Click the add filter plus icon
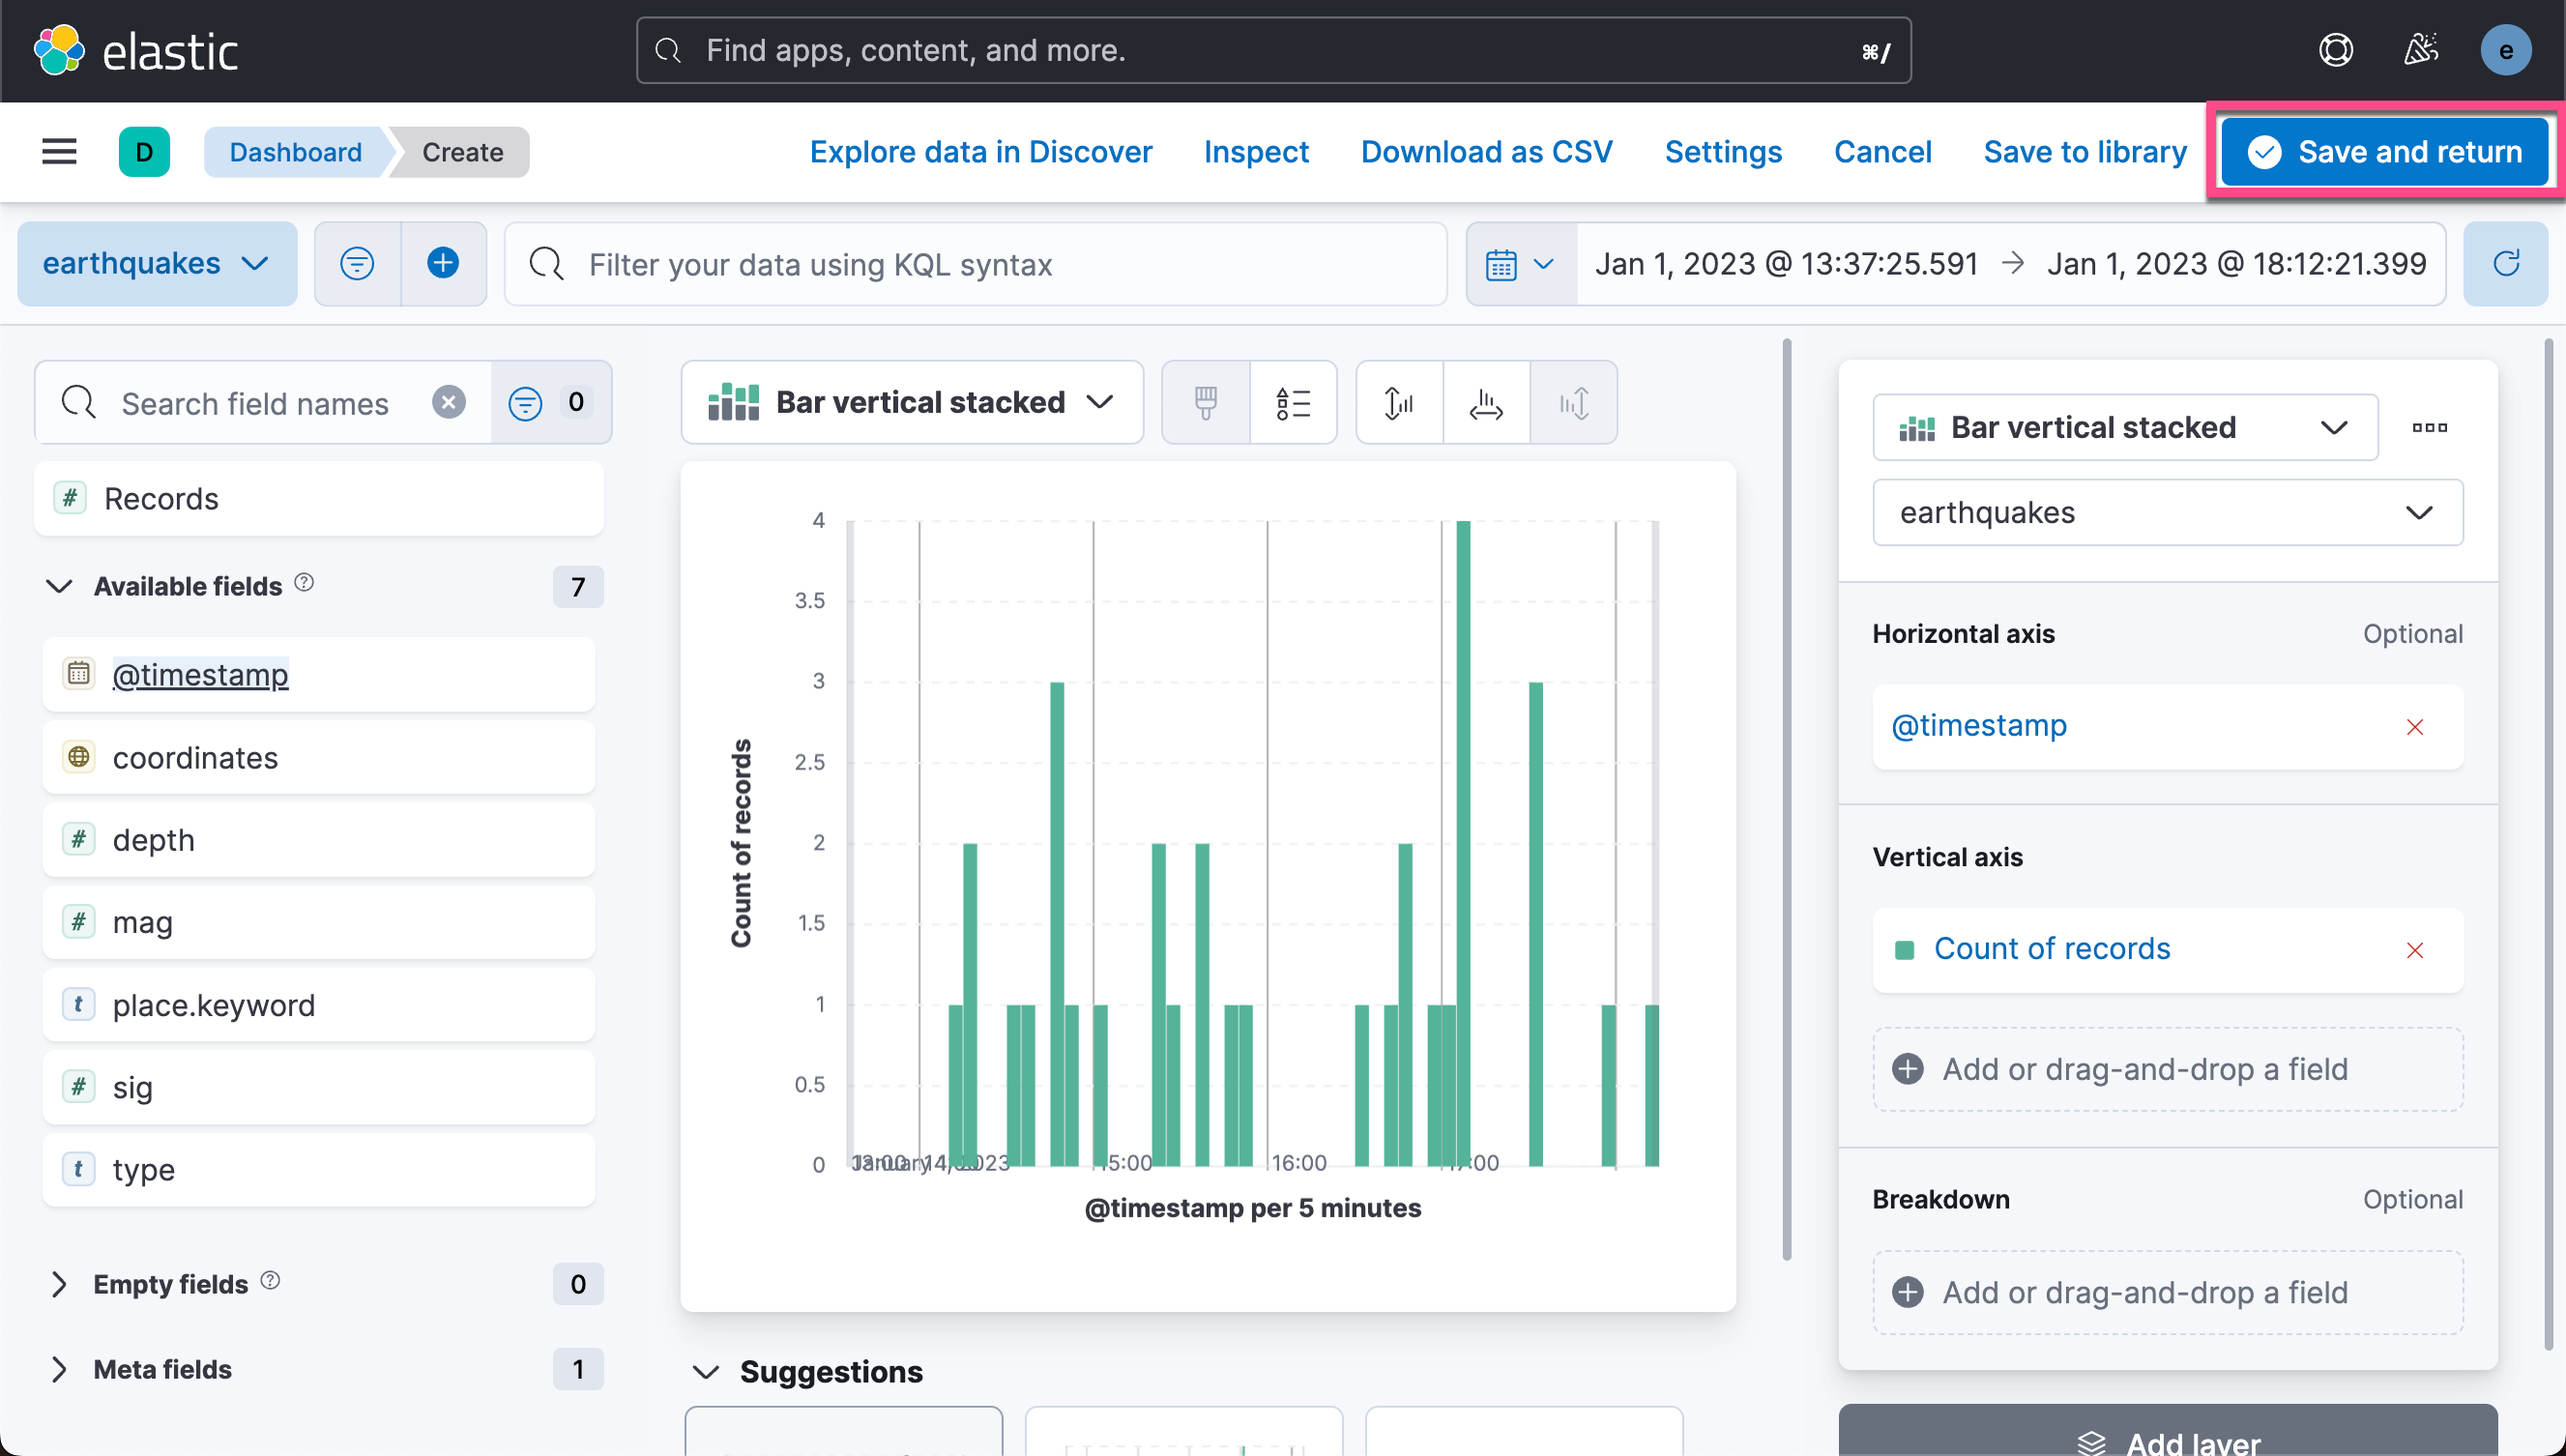2566x1456 pixels. 443,264
